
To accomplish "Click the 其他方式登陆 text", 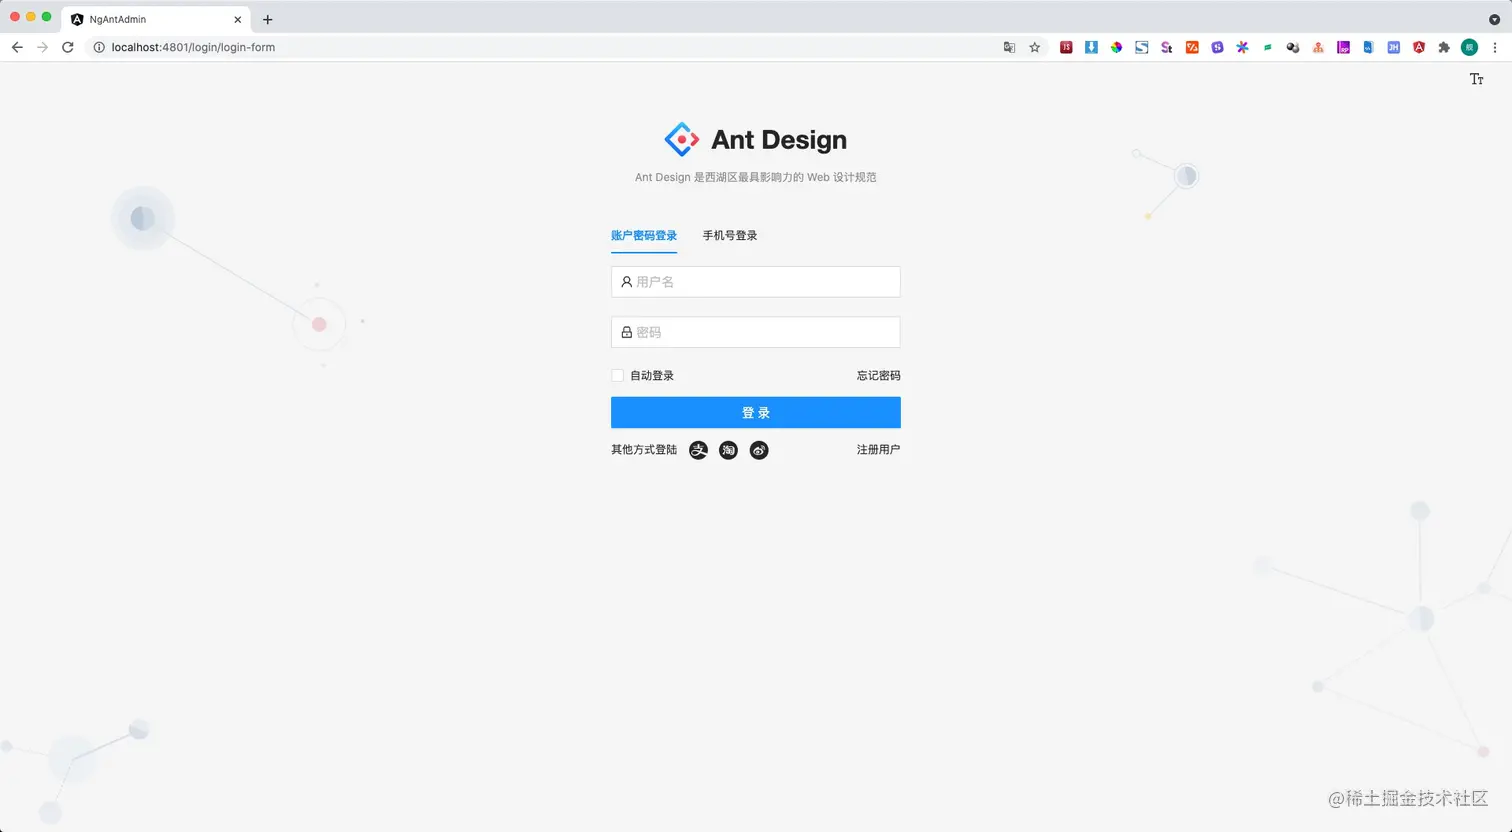I will pos(644,450).
